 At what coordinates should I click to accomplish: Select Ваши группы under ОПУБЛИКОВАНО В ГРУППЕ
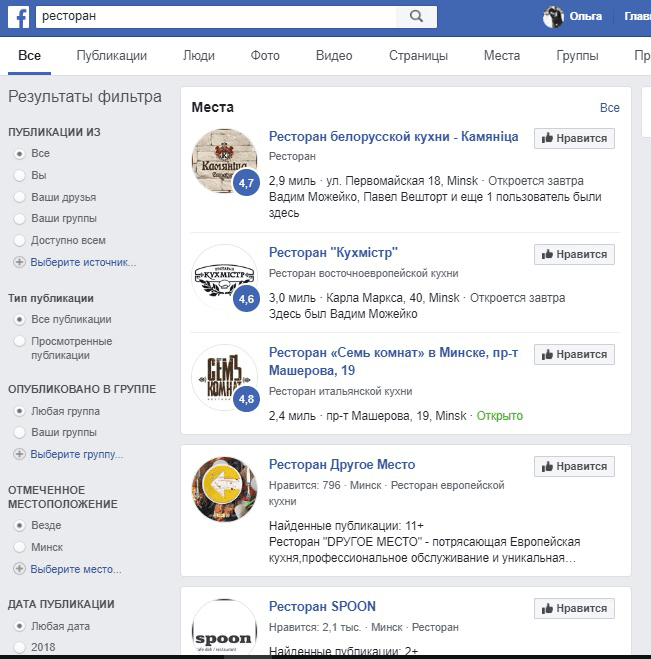tap(19, 432)
